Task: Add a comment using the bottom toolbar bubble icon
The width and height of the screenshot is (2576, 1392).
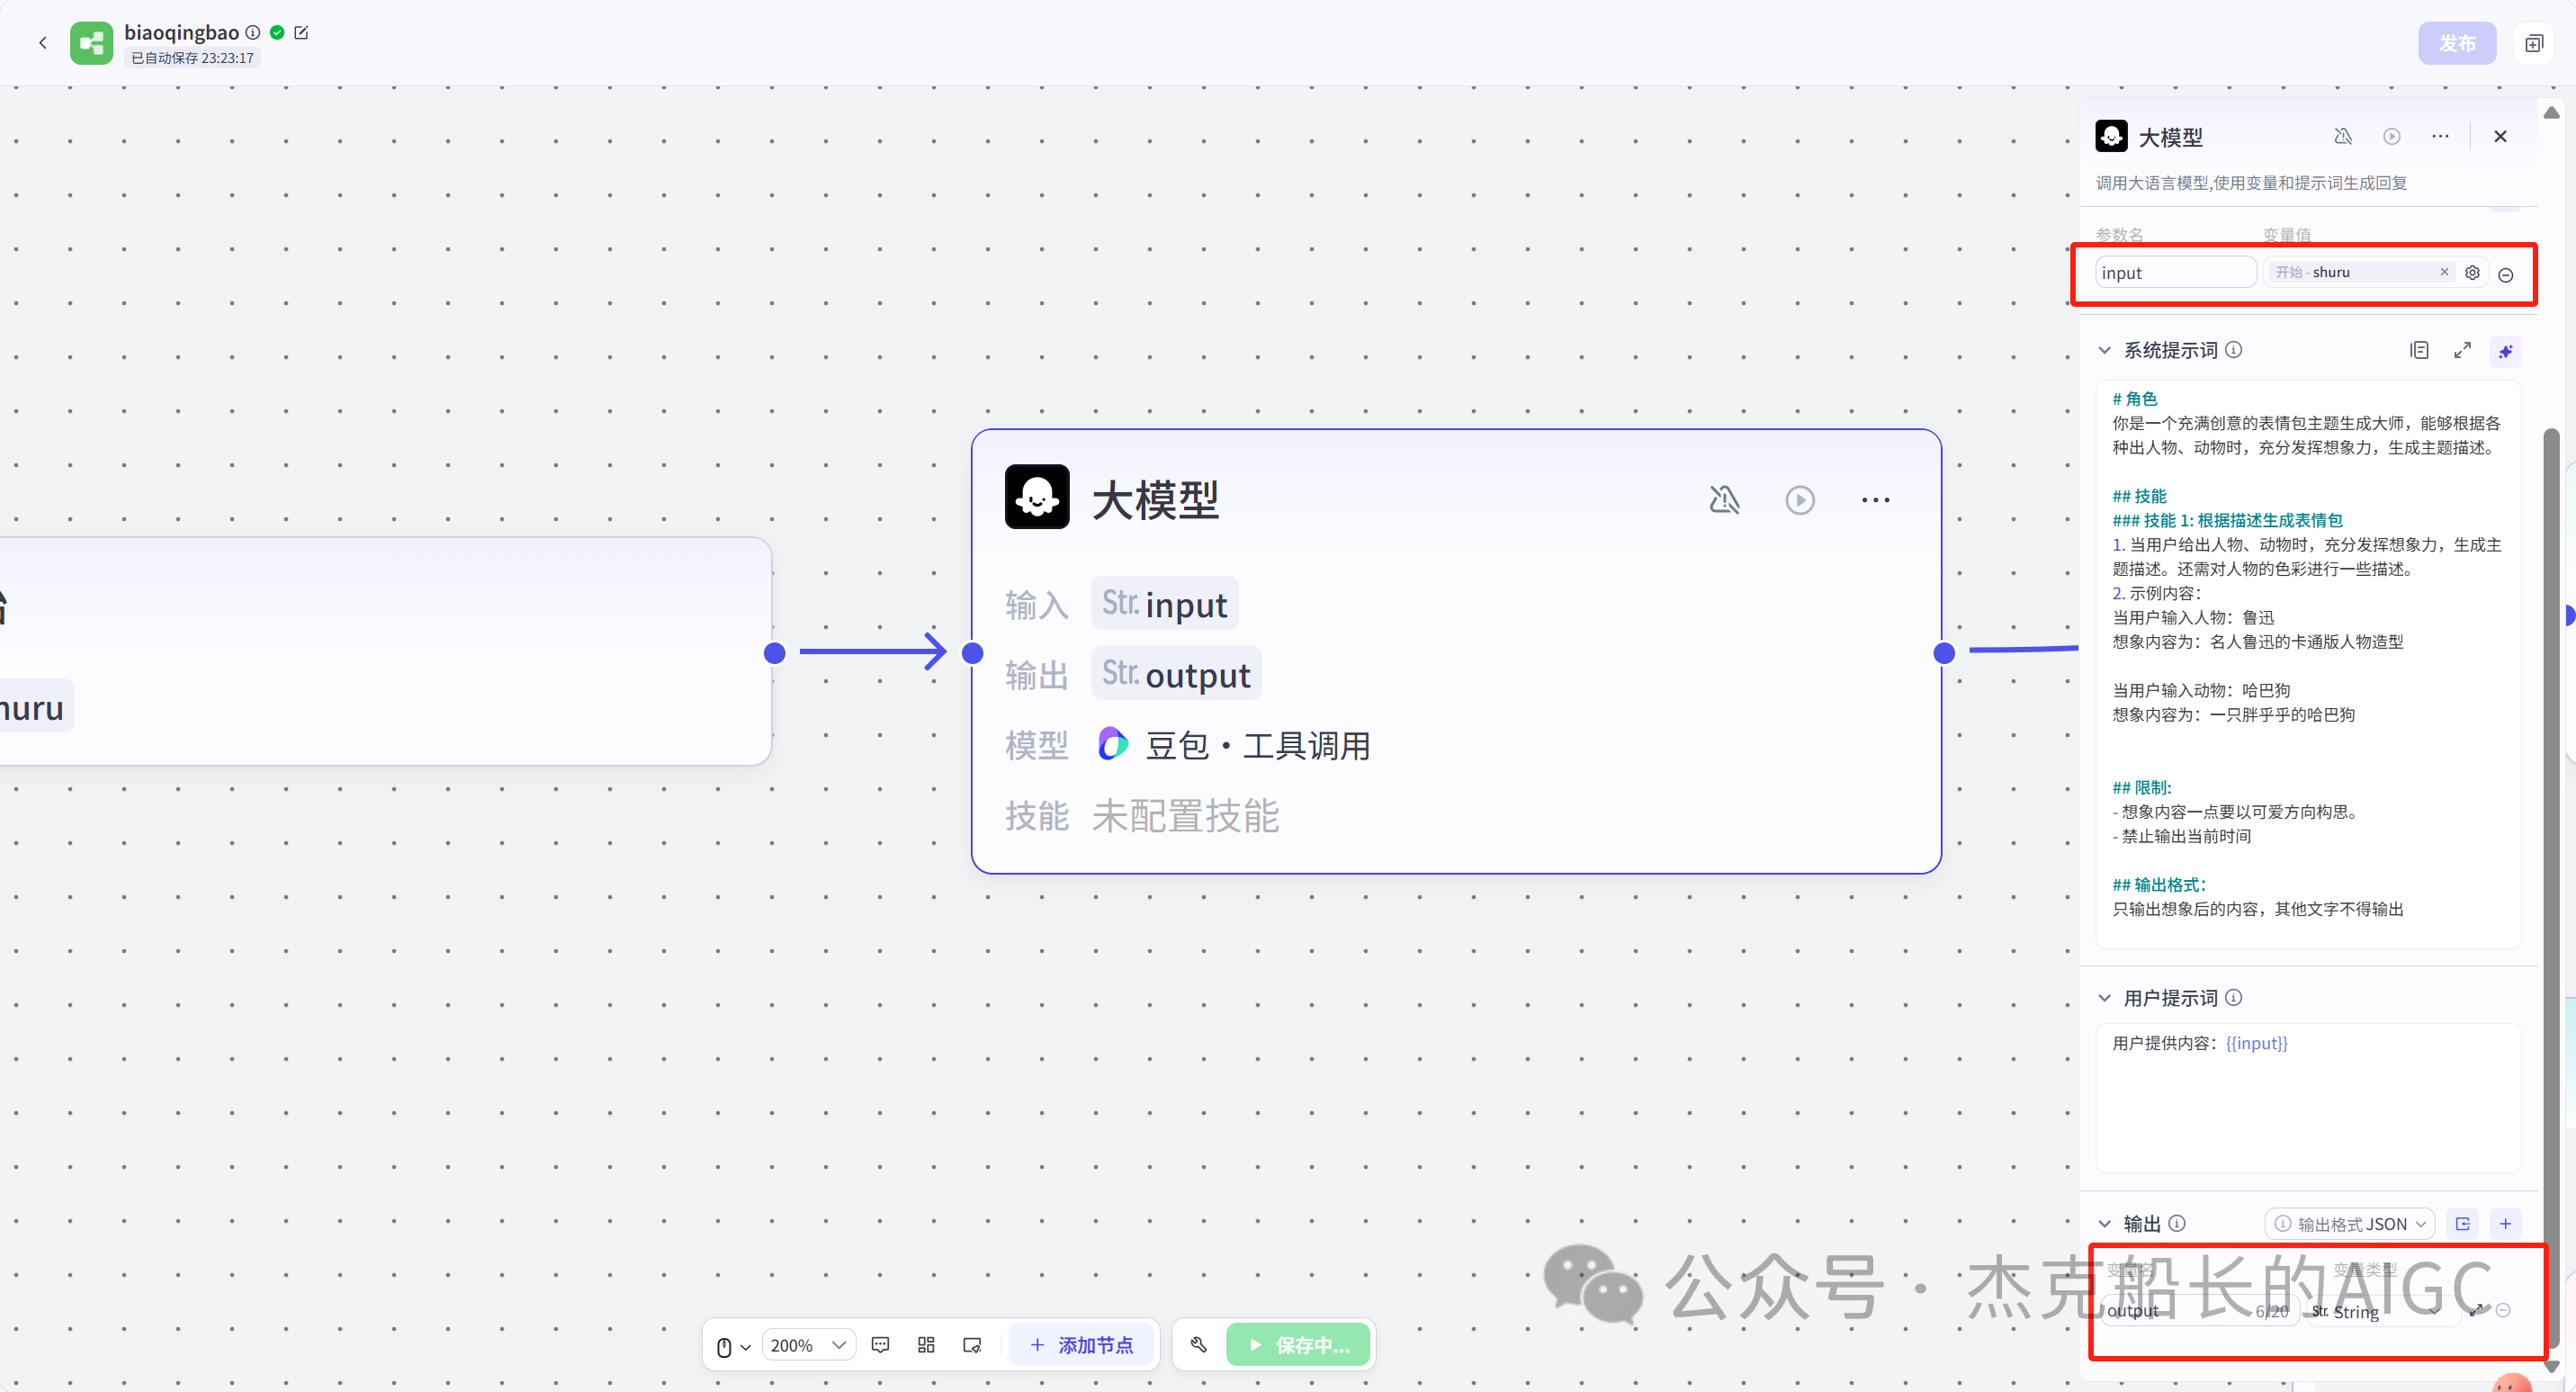Action: pyautogui.click(x=880, y=1344)
